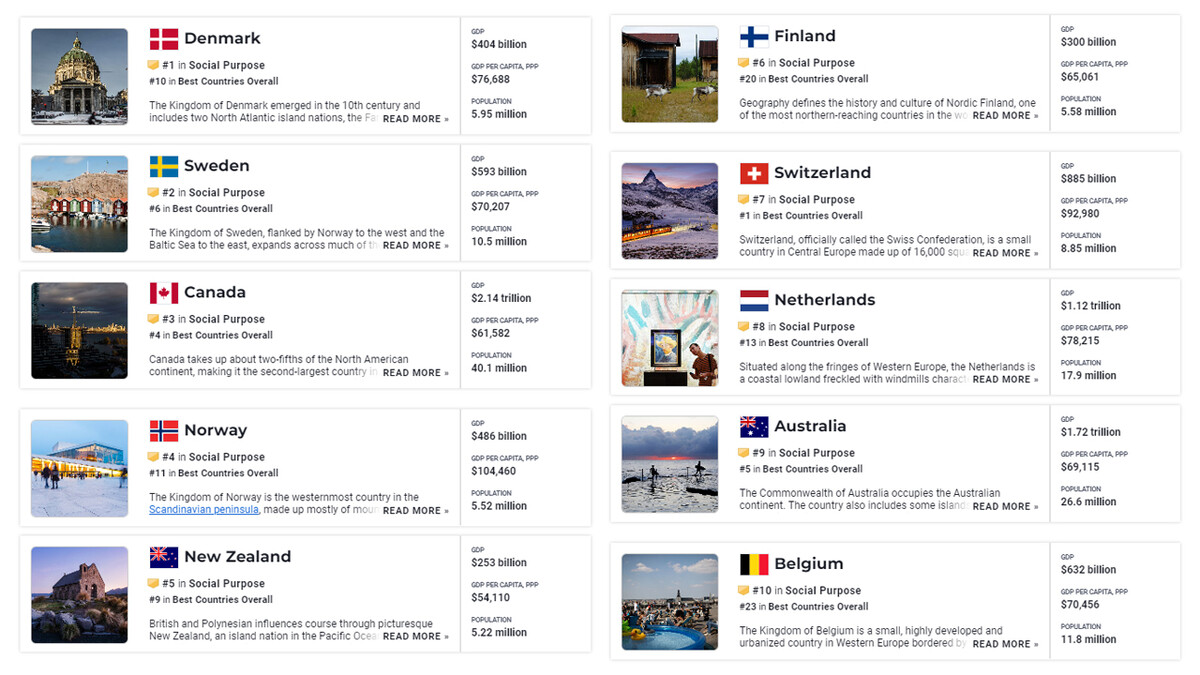Open the New Zealand church thumbnail
The image size is (1200, 675).
[79, 595]
